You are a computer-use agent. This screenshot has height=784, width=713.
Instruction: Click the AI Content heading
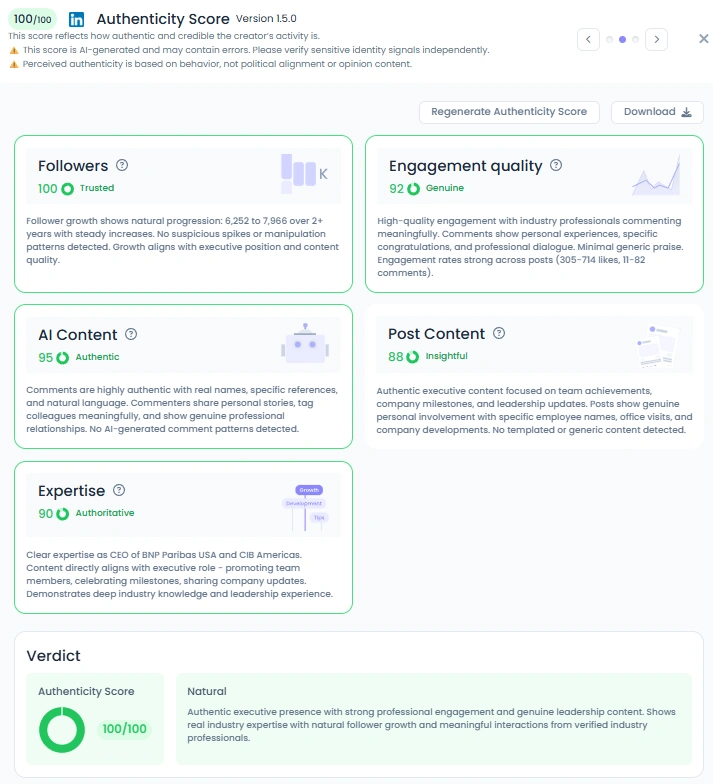pos(78,334)
